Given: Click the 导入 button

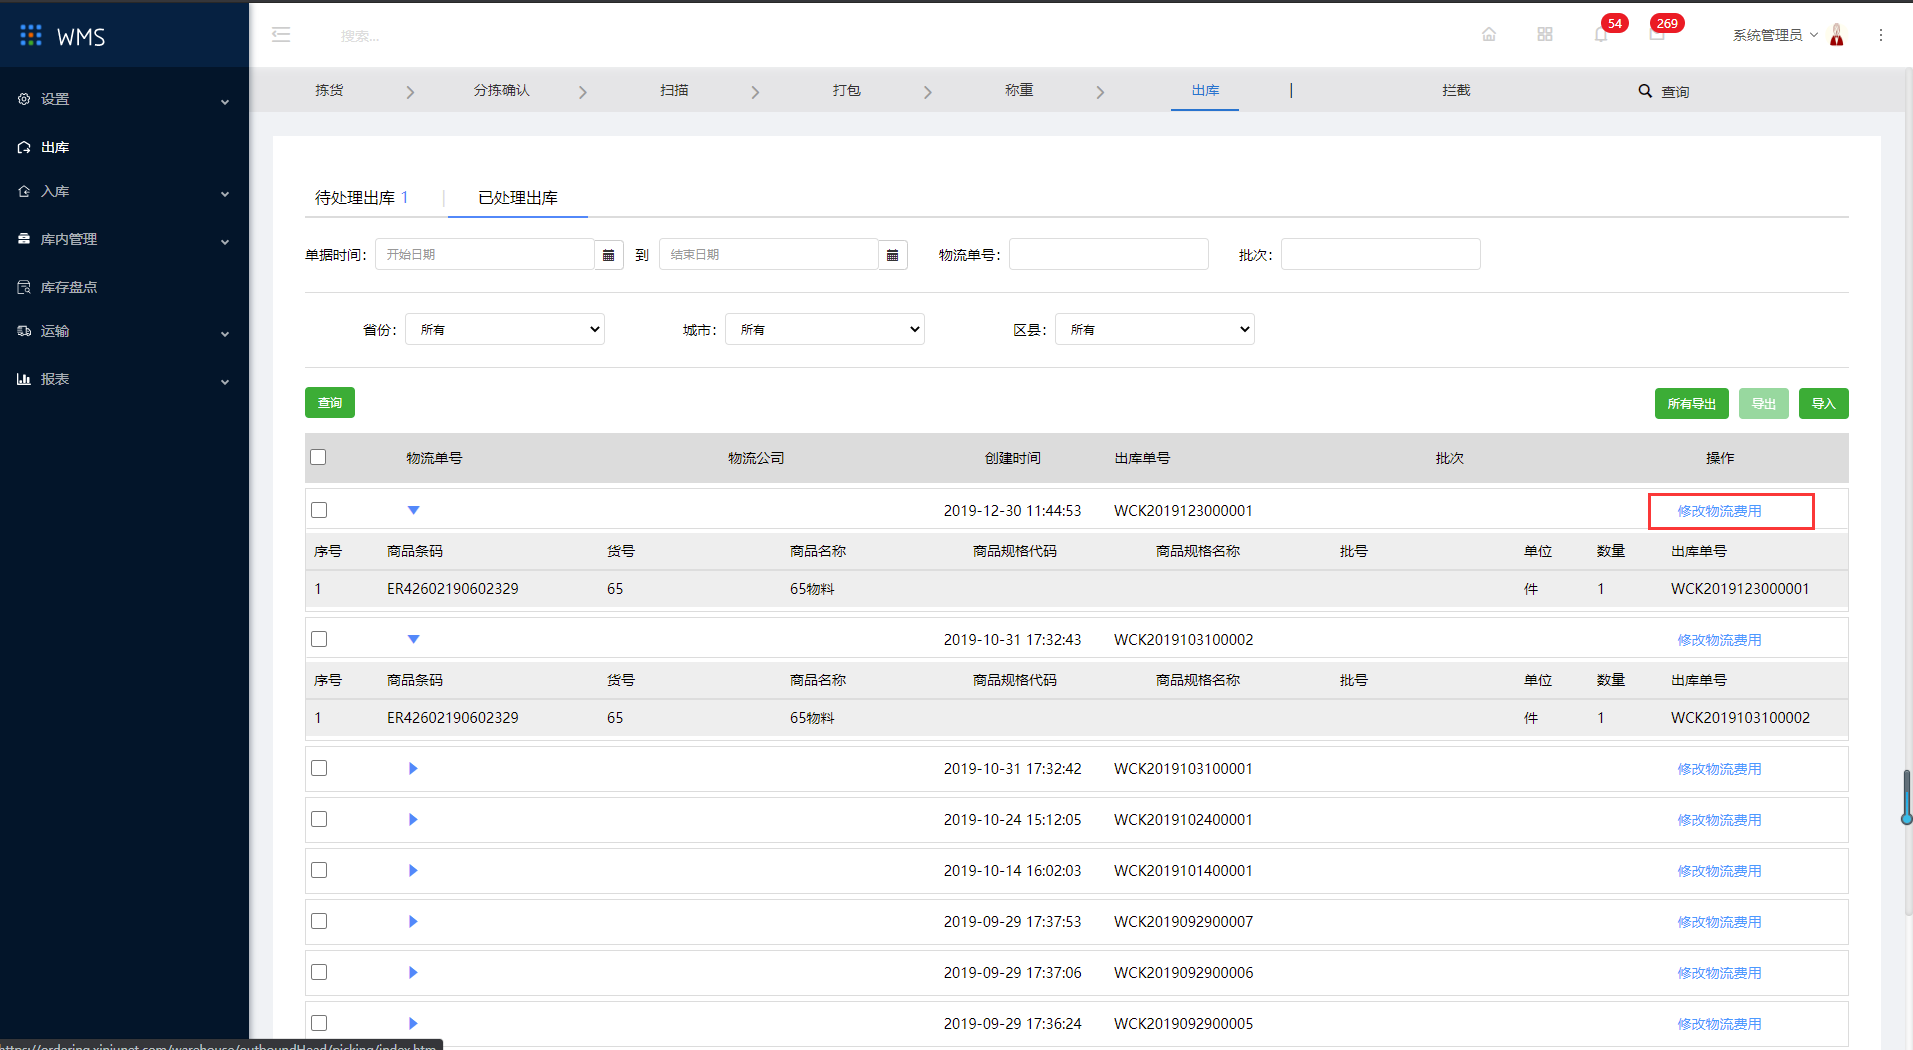Looking at the screenshot, I should (1823, 403).
